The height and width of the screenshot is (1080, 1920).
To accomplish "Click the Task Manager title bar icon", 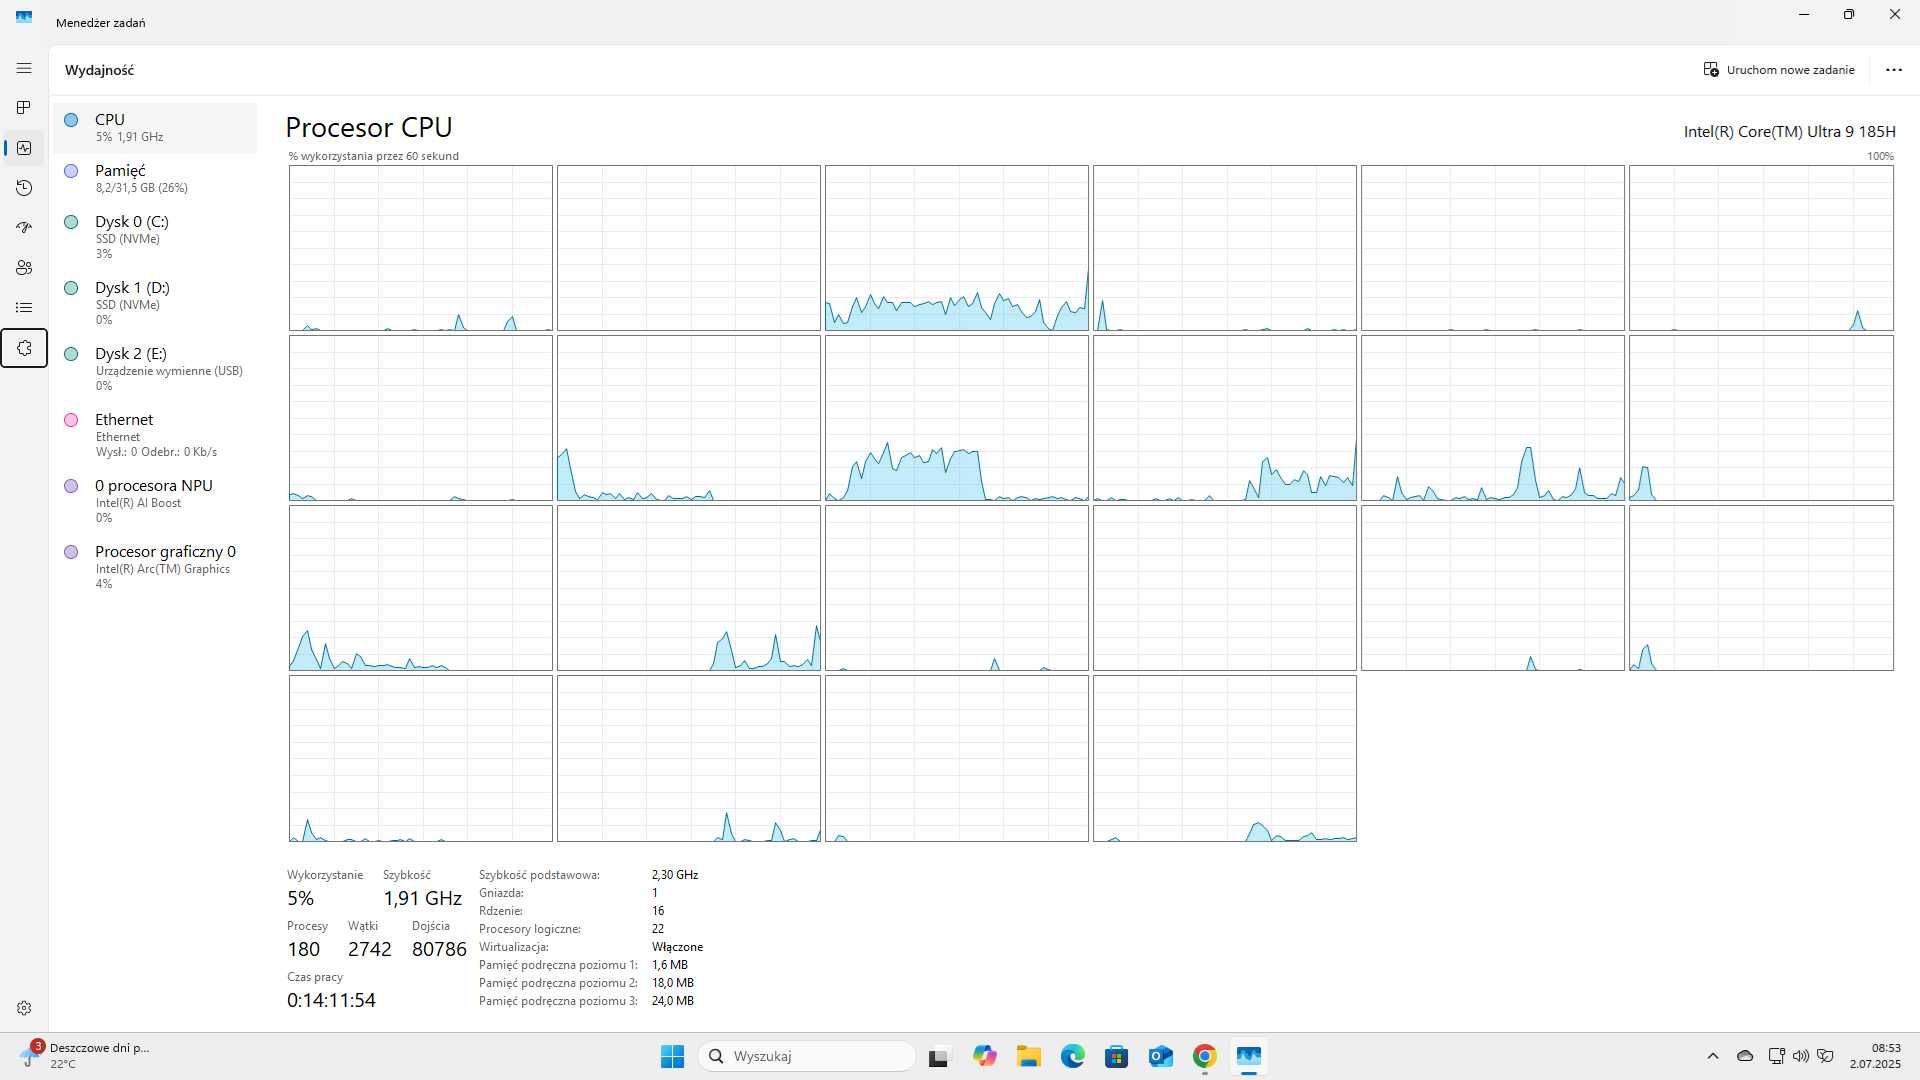I will 24,17.
